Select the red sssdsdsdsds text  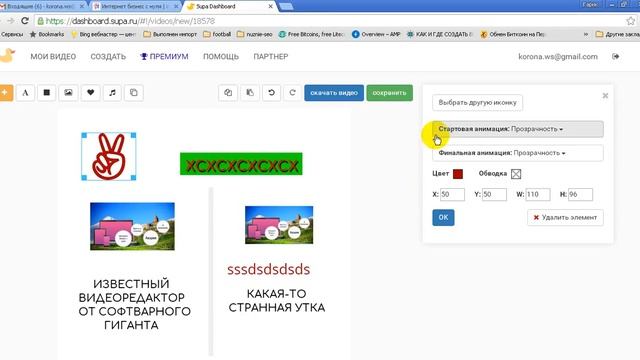tap(269, 269)
